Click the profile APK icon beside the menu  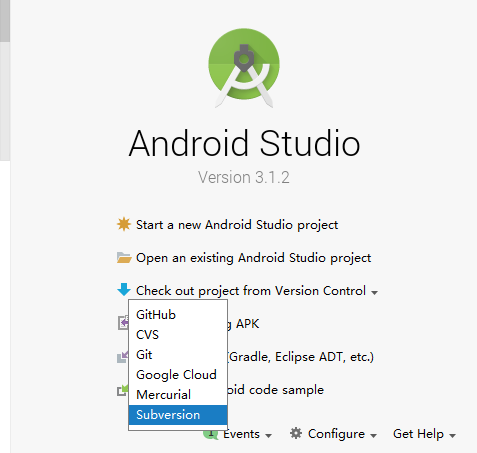tap(123, 323)
